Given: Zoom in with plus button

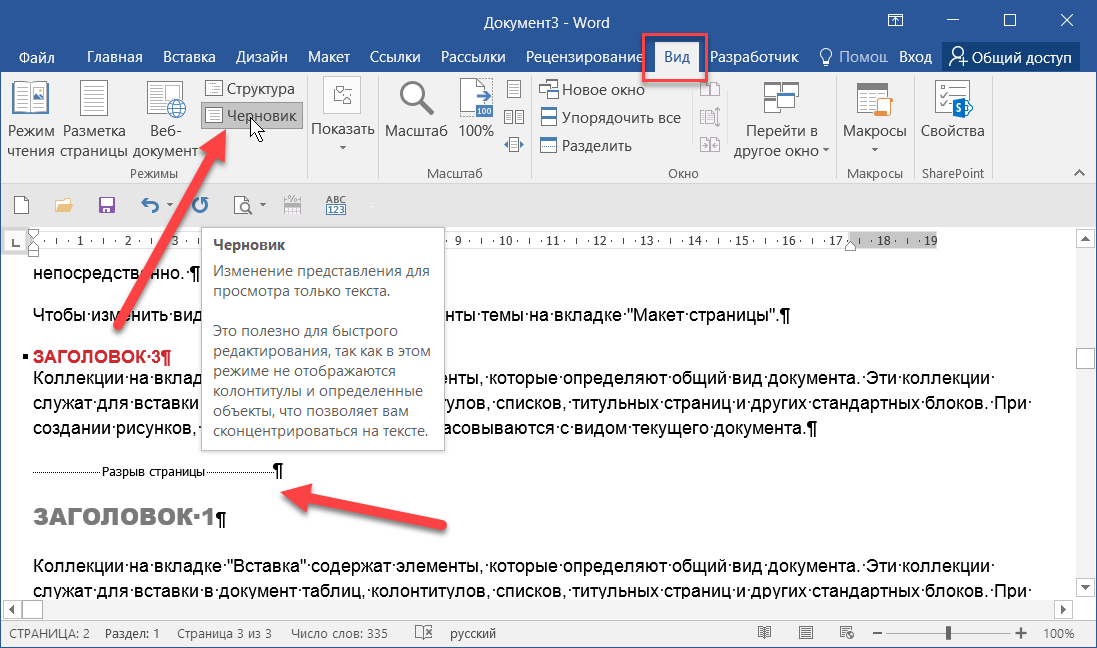Looking at the screenshot, I should tap(1021, 633).
